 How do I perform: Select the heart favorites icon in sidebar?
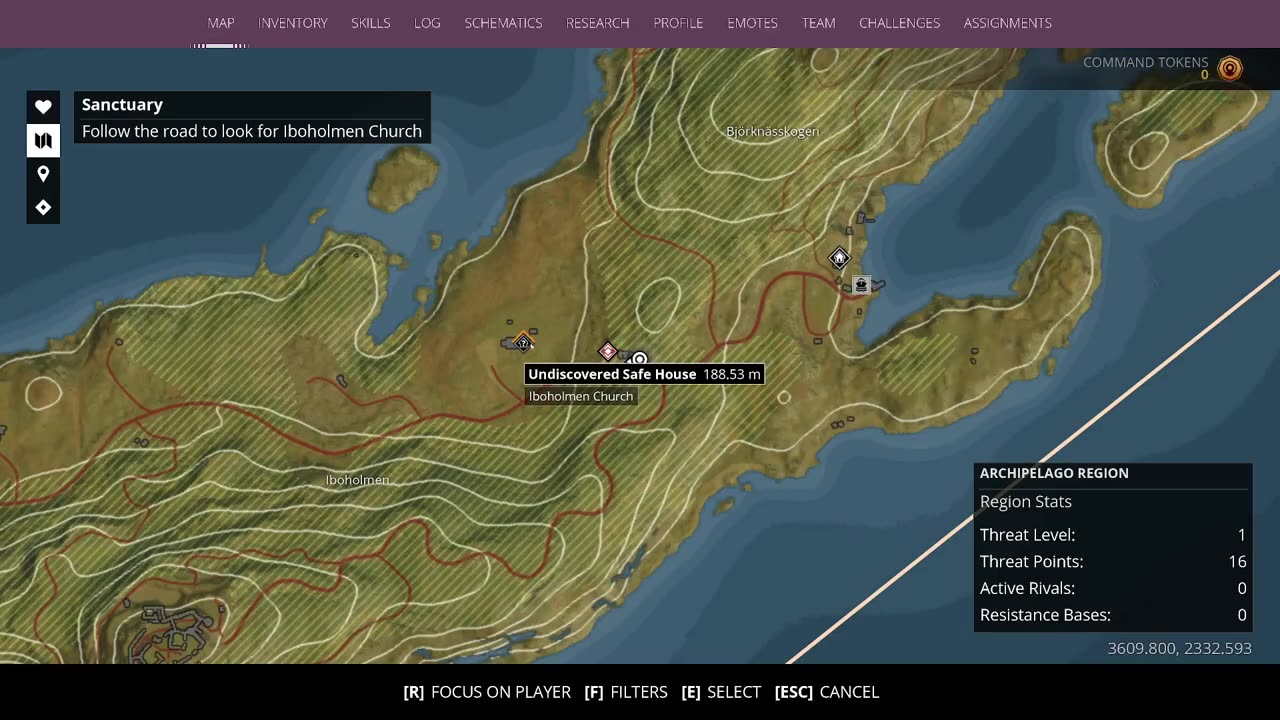(x=43, y=107)
